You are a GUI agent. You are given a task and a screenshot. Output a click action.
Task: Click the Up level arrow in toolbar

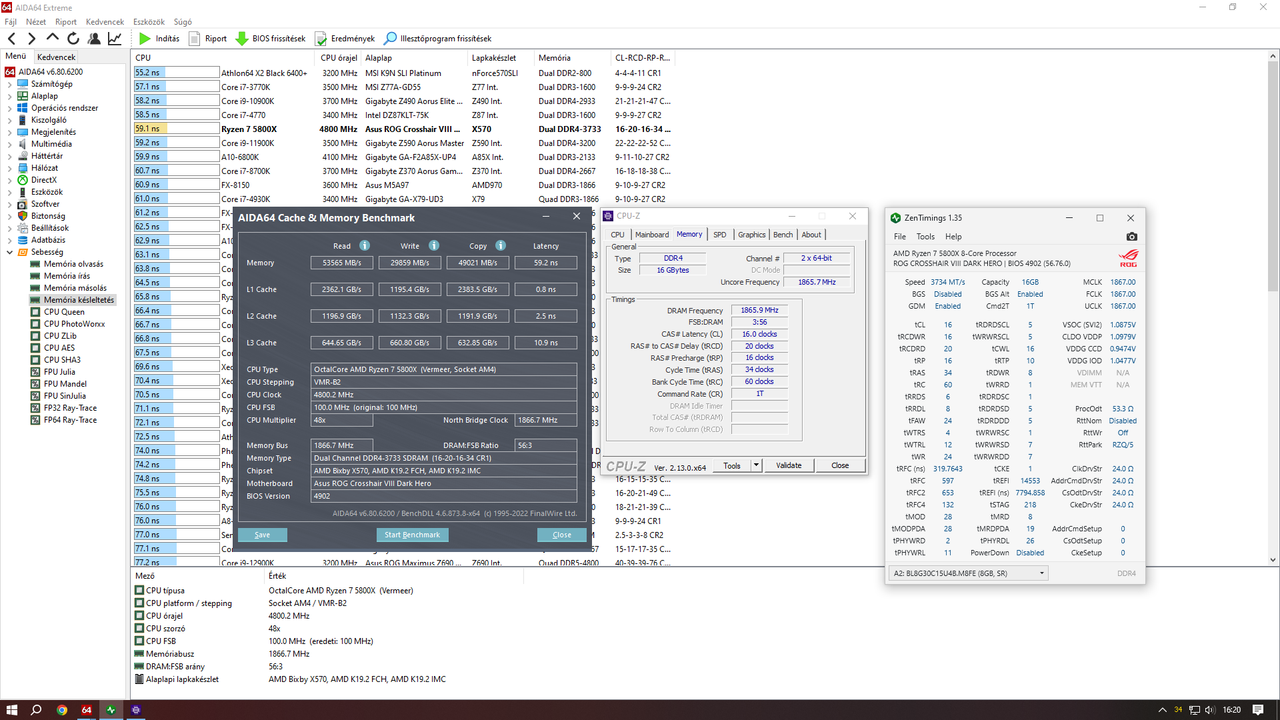click(52, 39)
